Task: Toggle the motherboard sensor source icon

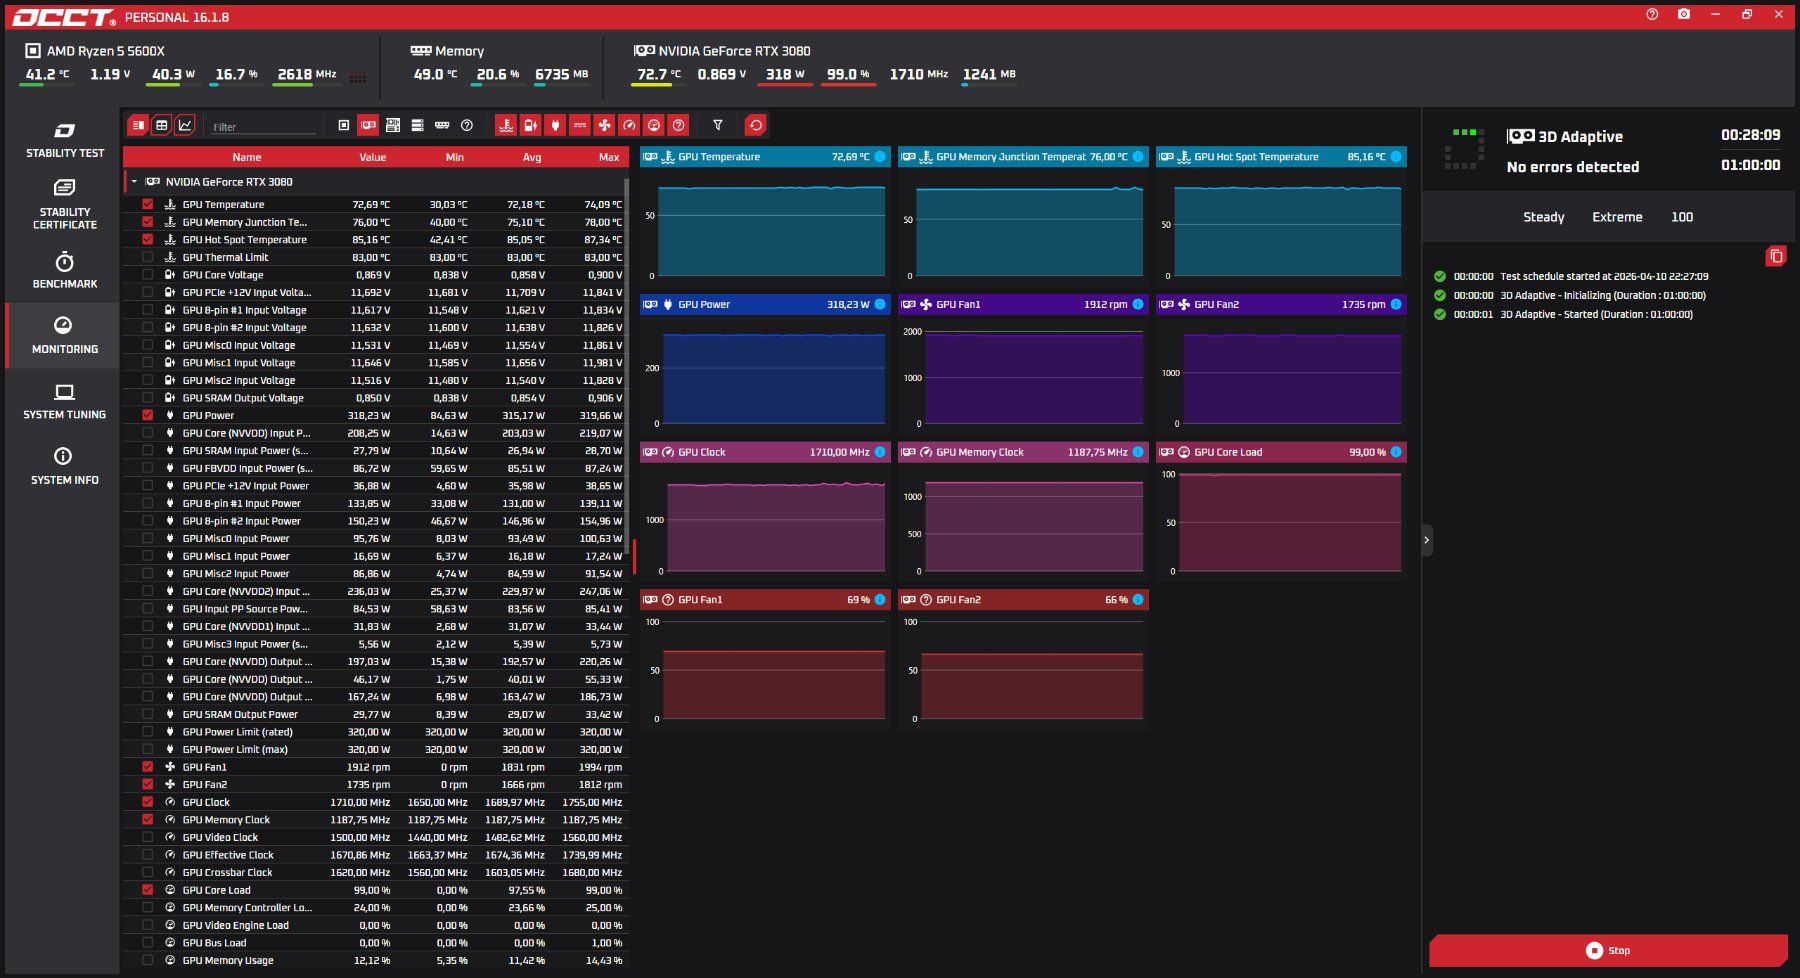Action: coord(393,125)
